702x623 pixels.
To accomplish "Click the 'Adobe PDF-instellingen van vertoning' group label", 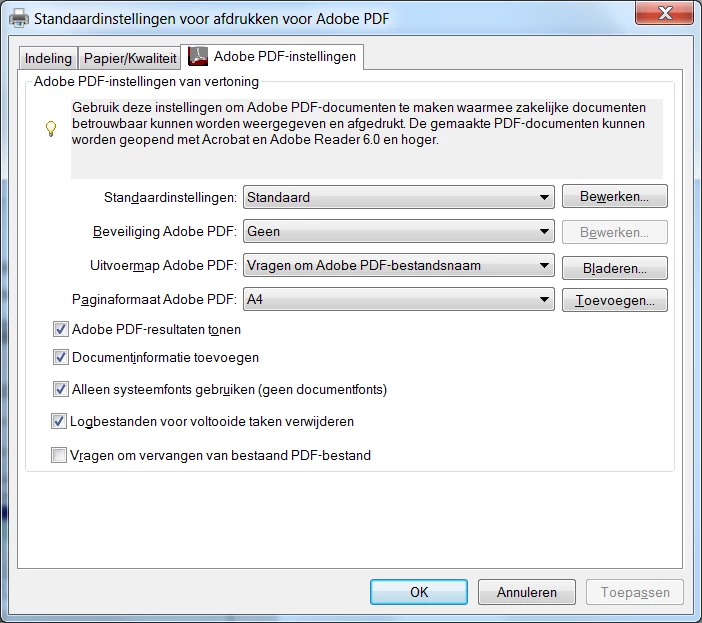I will tap(146, 81).
